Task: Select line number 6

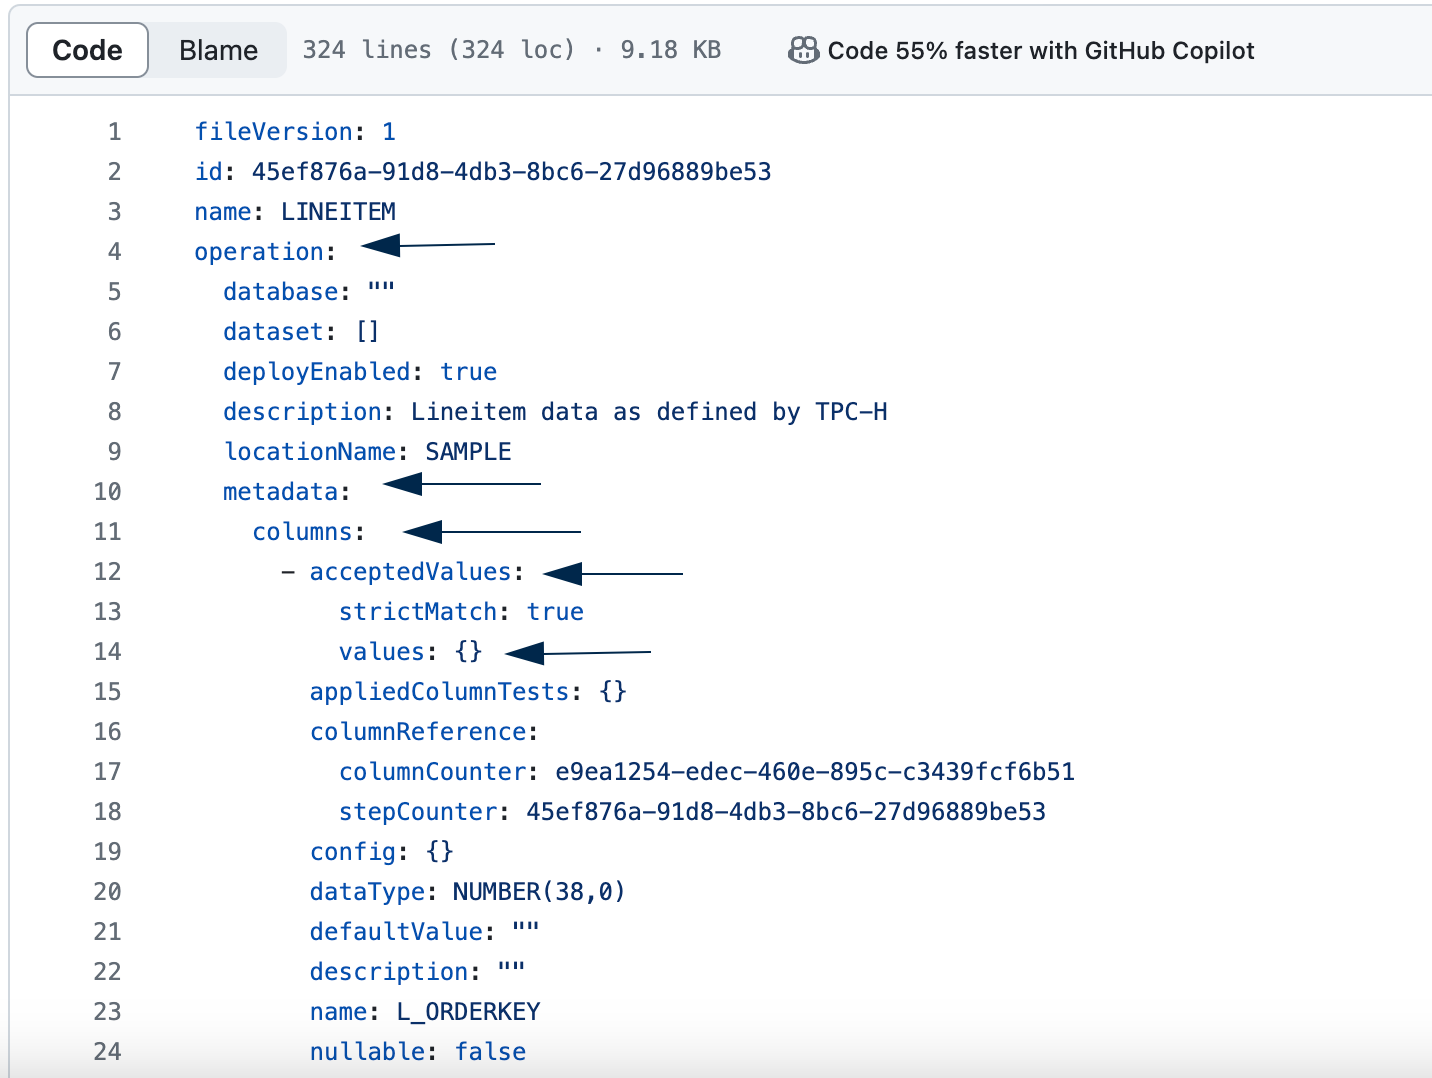Action: 114,332
